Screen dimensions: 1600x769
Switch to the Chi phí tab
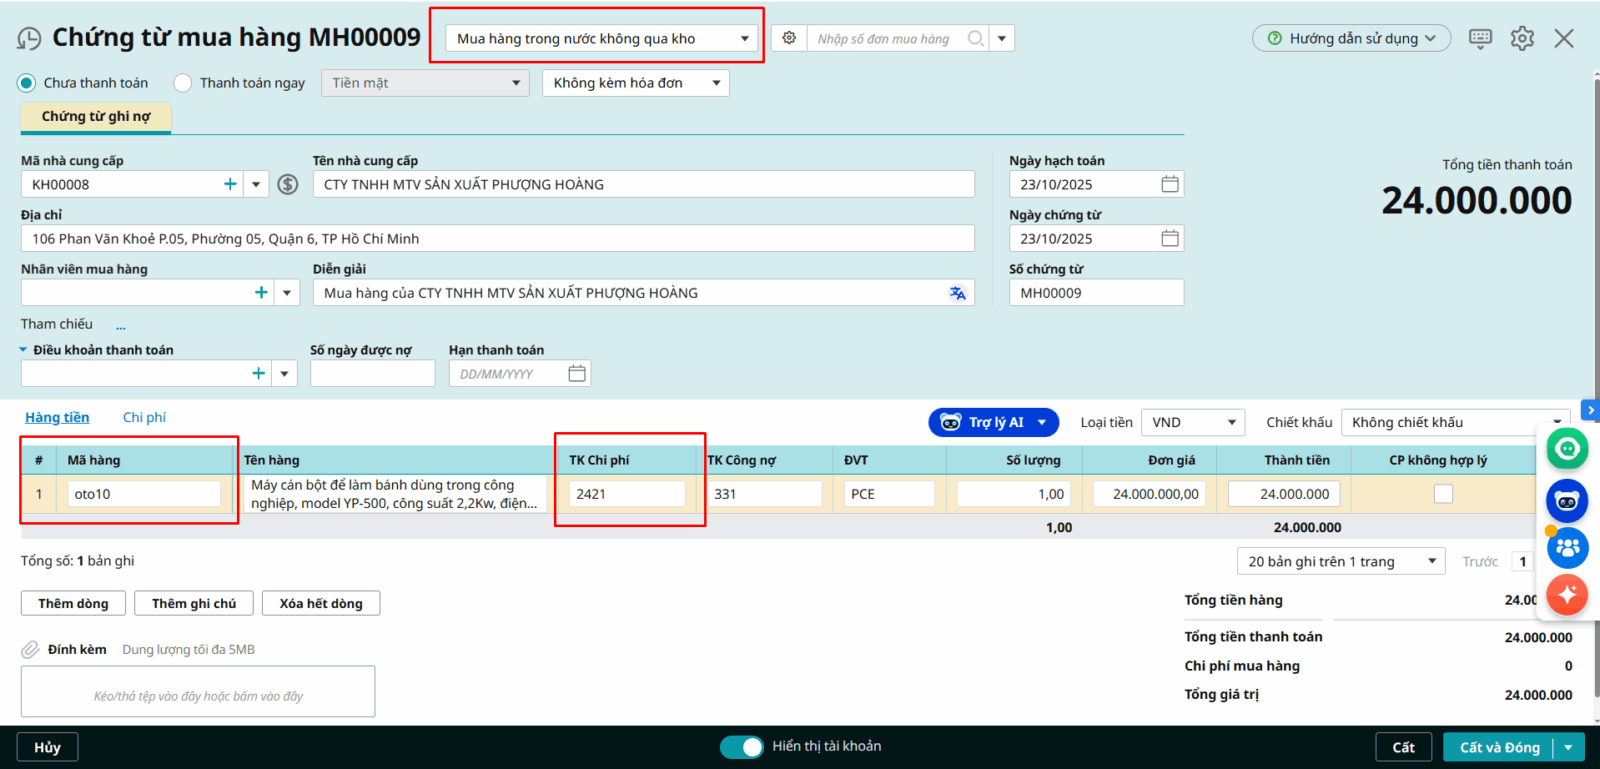[144, 417]
